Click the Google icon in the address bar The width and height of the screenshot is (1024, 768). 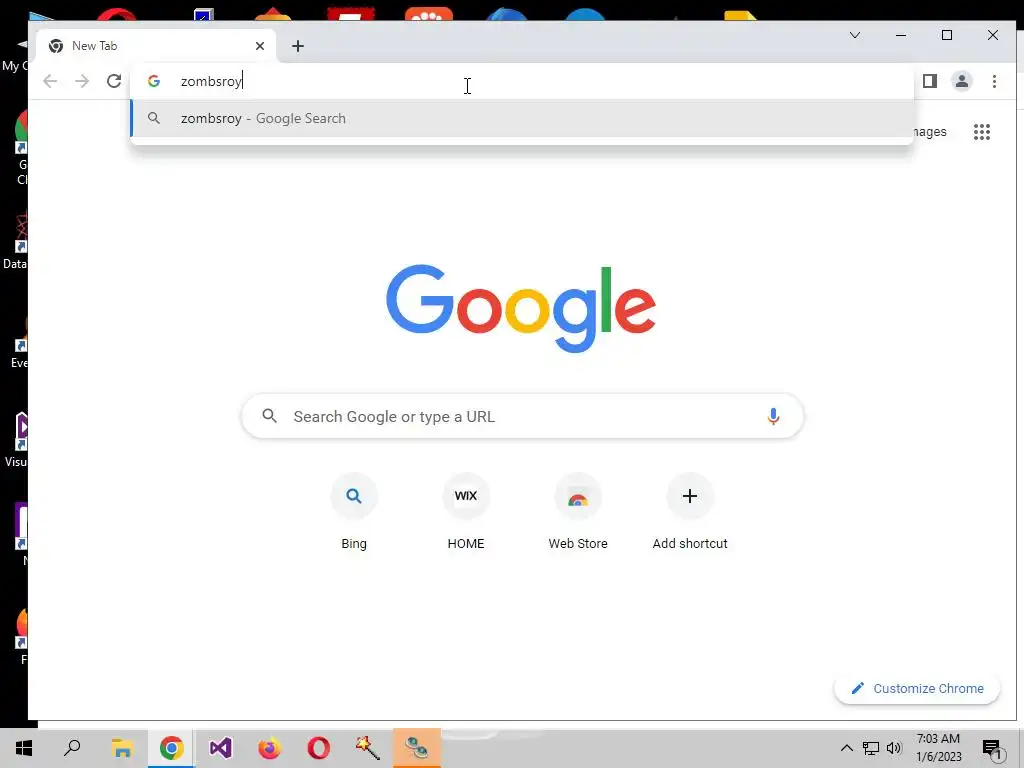click(154, 81)
